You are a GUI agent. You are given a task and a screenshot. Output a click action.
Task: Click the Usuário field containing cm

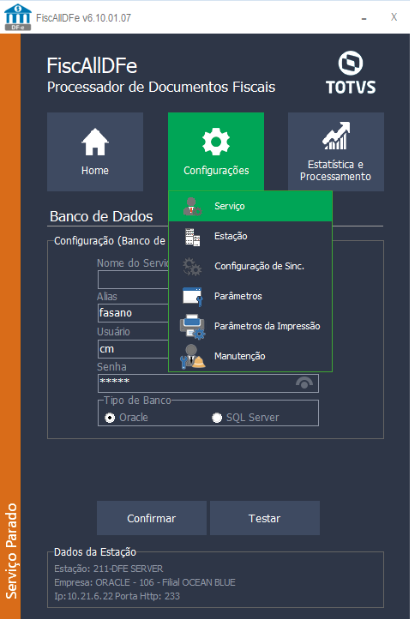pos(133,349)
